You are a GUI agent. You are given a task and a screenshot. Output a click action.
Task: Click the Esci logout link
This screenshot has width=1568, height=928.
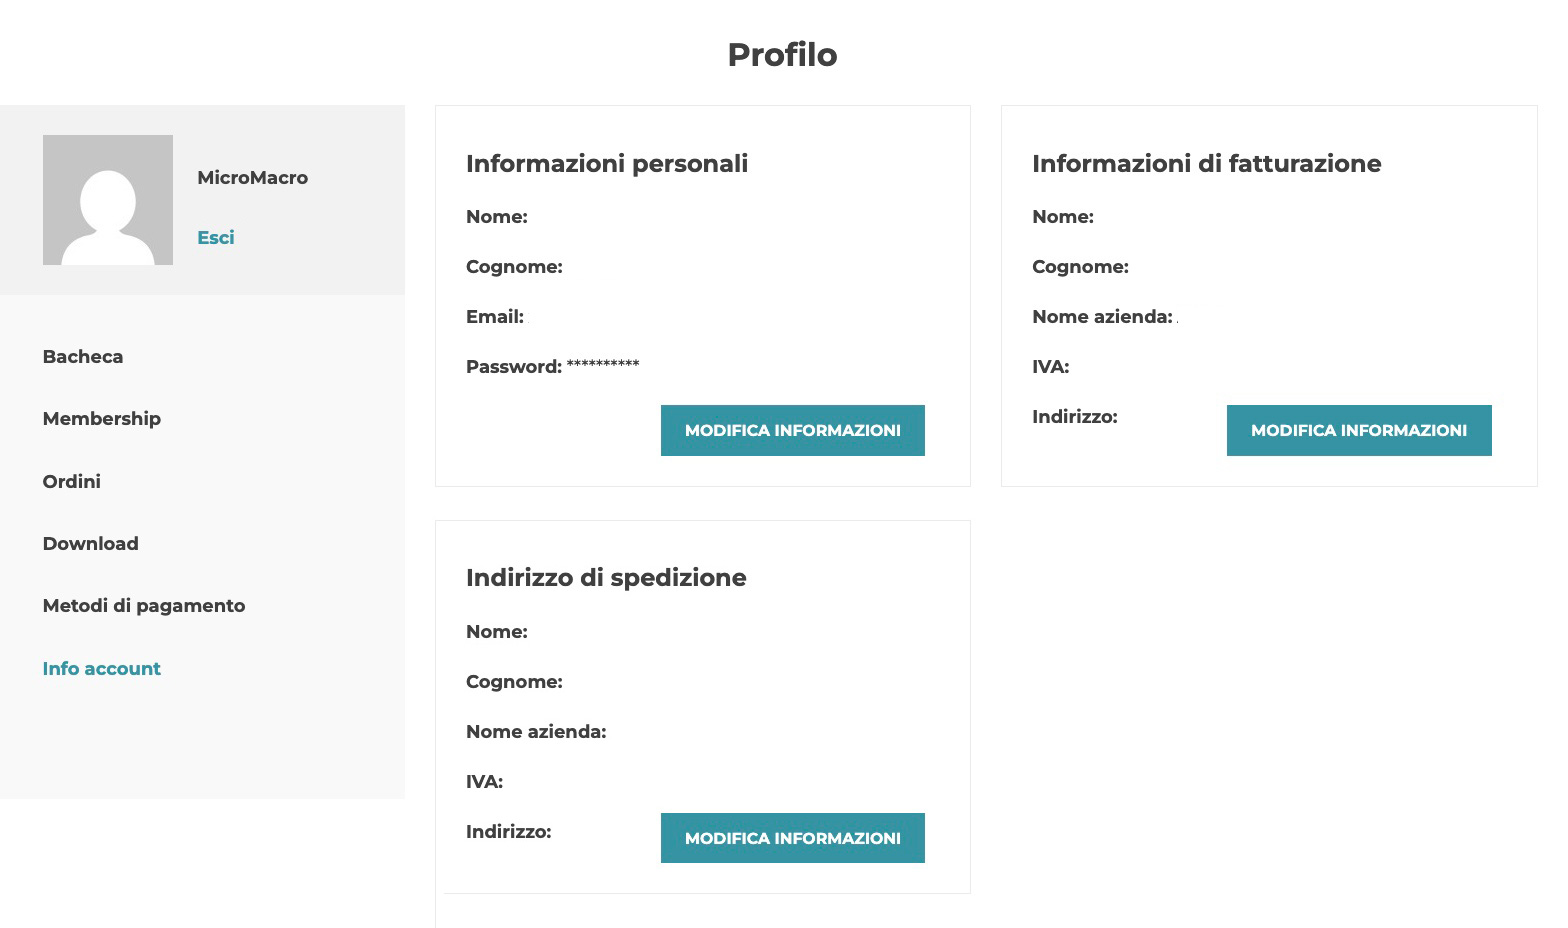[216, 237]
